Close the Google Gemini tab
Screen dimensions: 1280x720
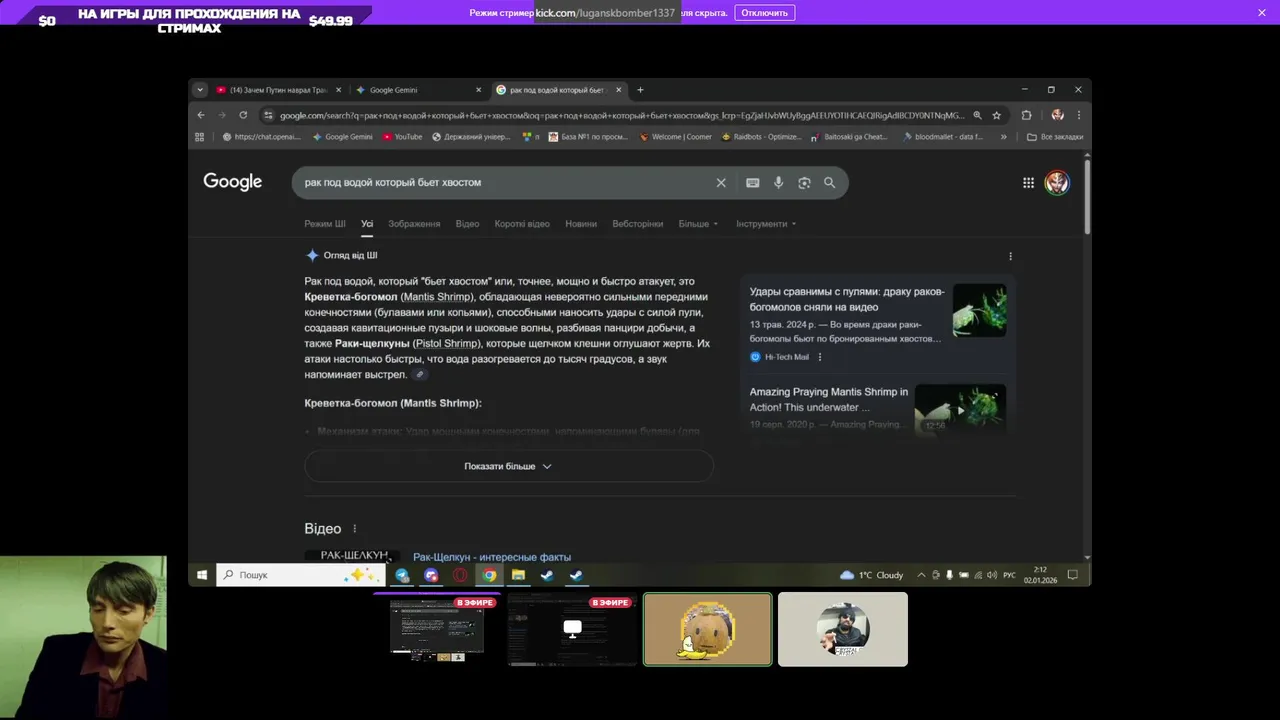point(478,90)
